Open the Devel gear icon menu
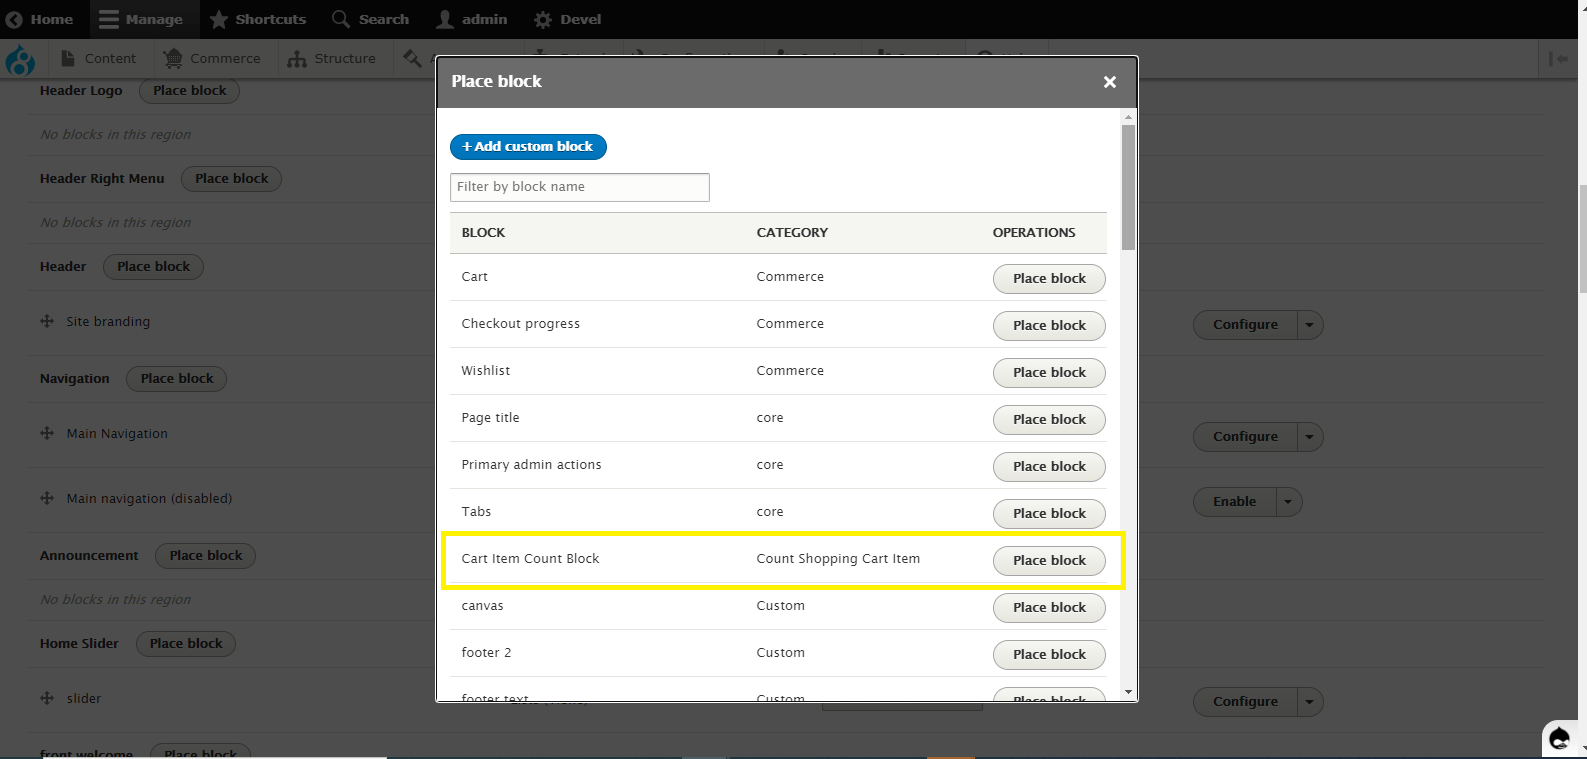The image size is (1587, 759). (543, 19)
